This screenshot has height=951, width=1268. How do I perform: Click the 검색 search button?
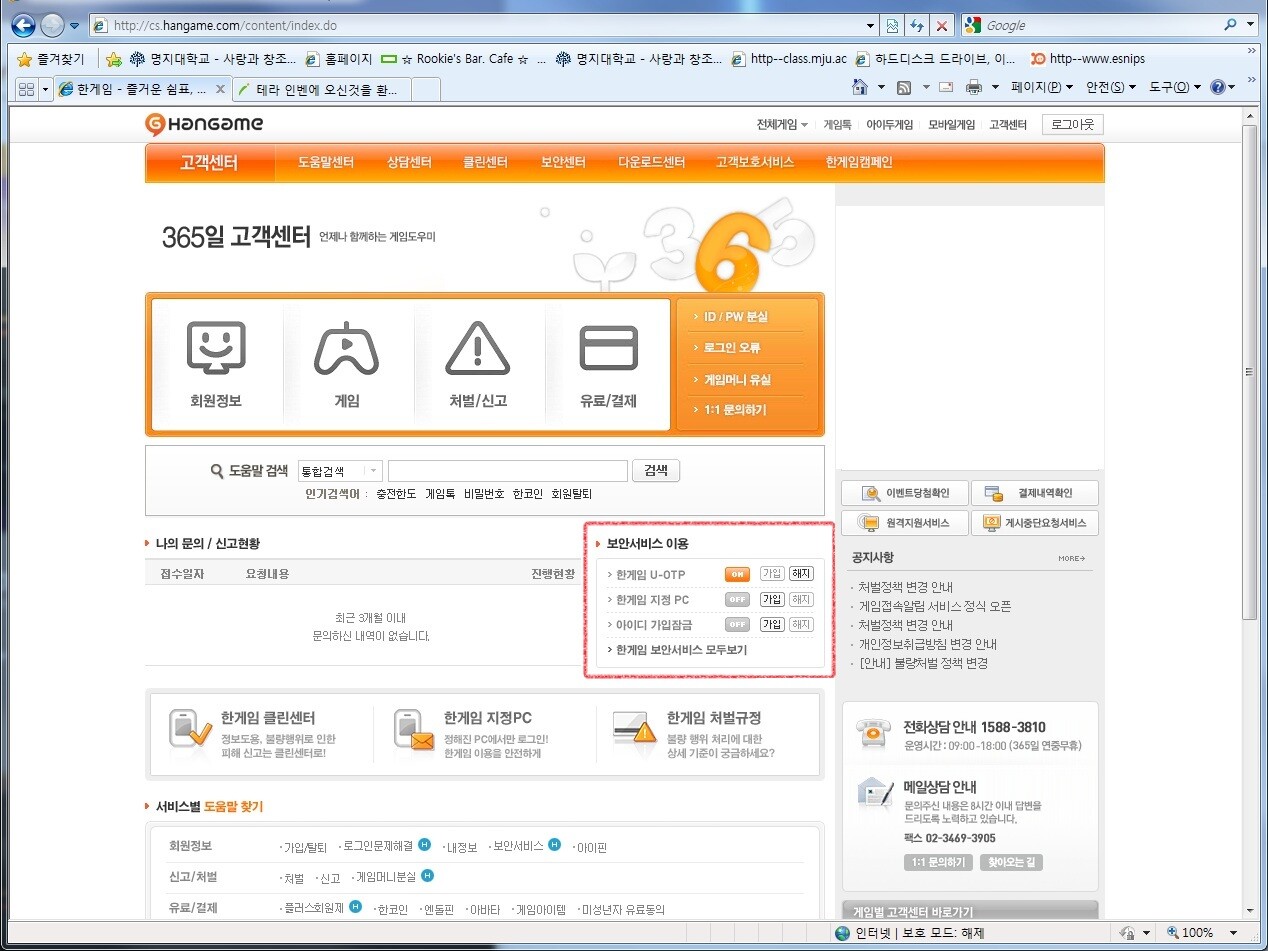tap(656, 471)
